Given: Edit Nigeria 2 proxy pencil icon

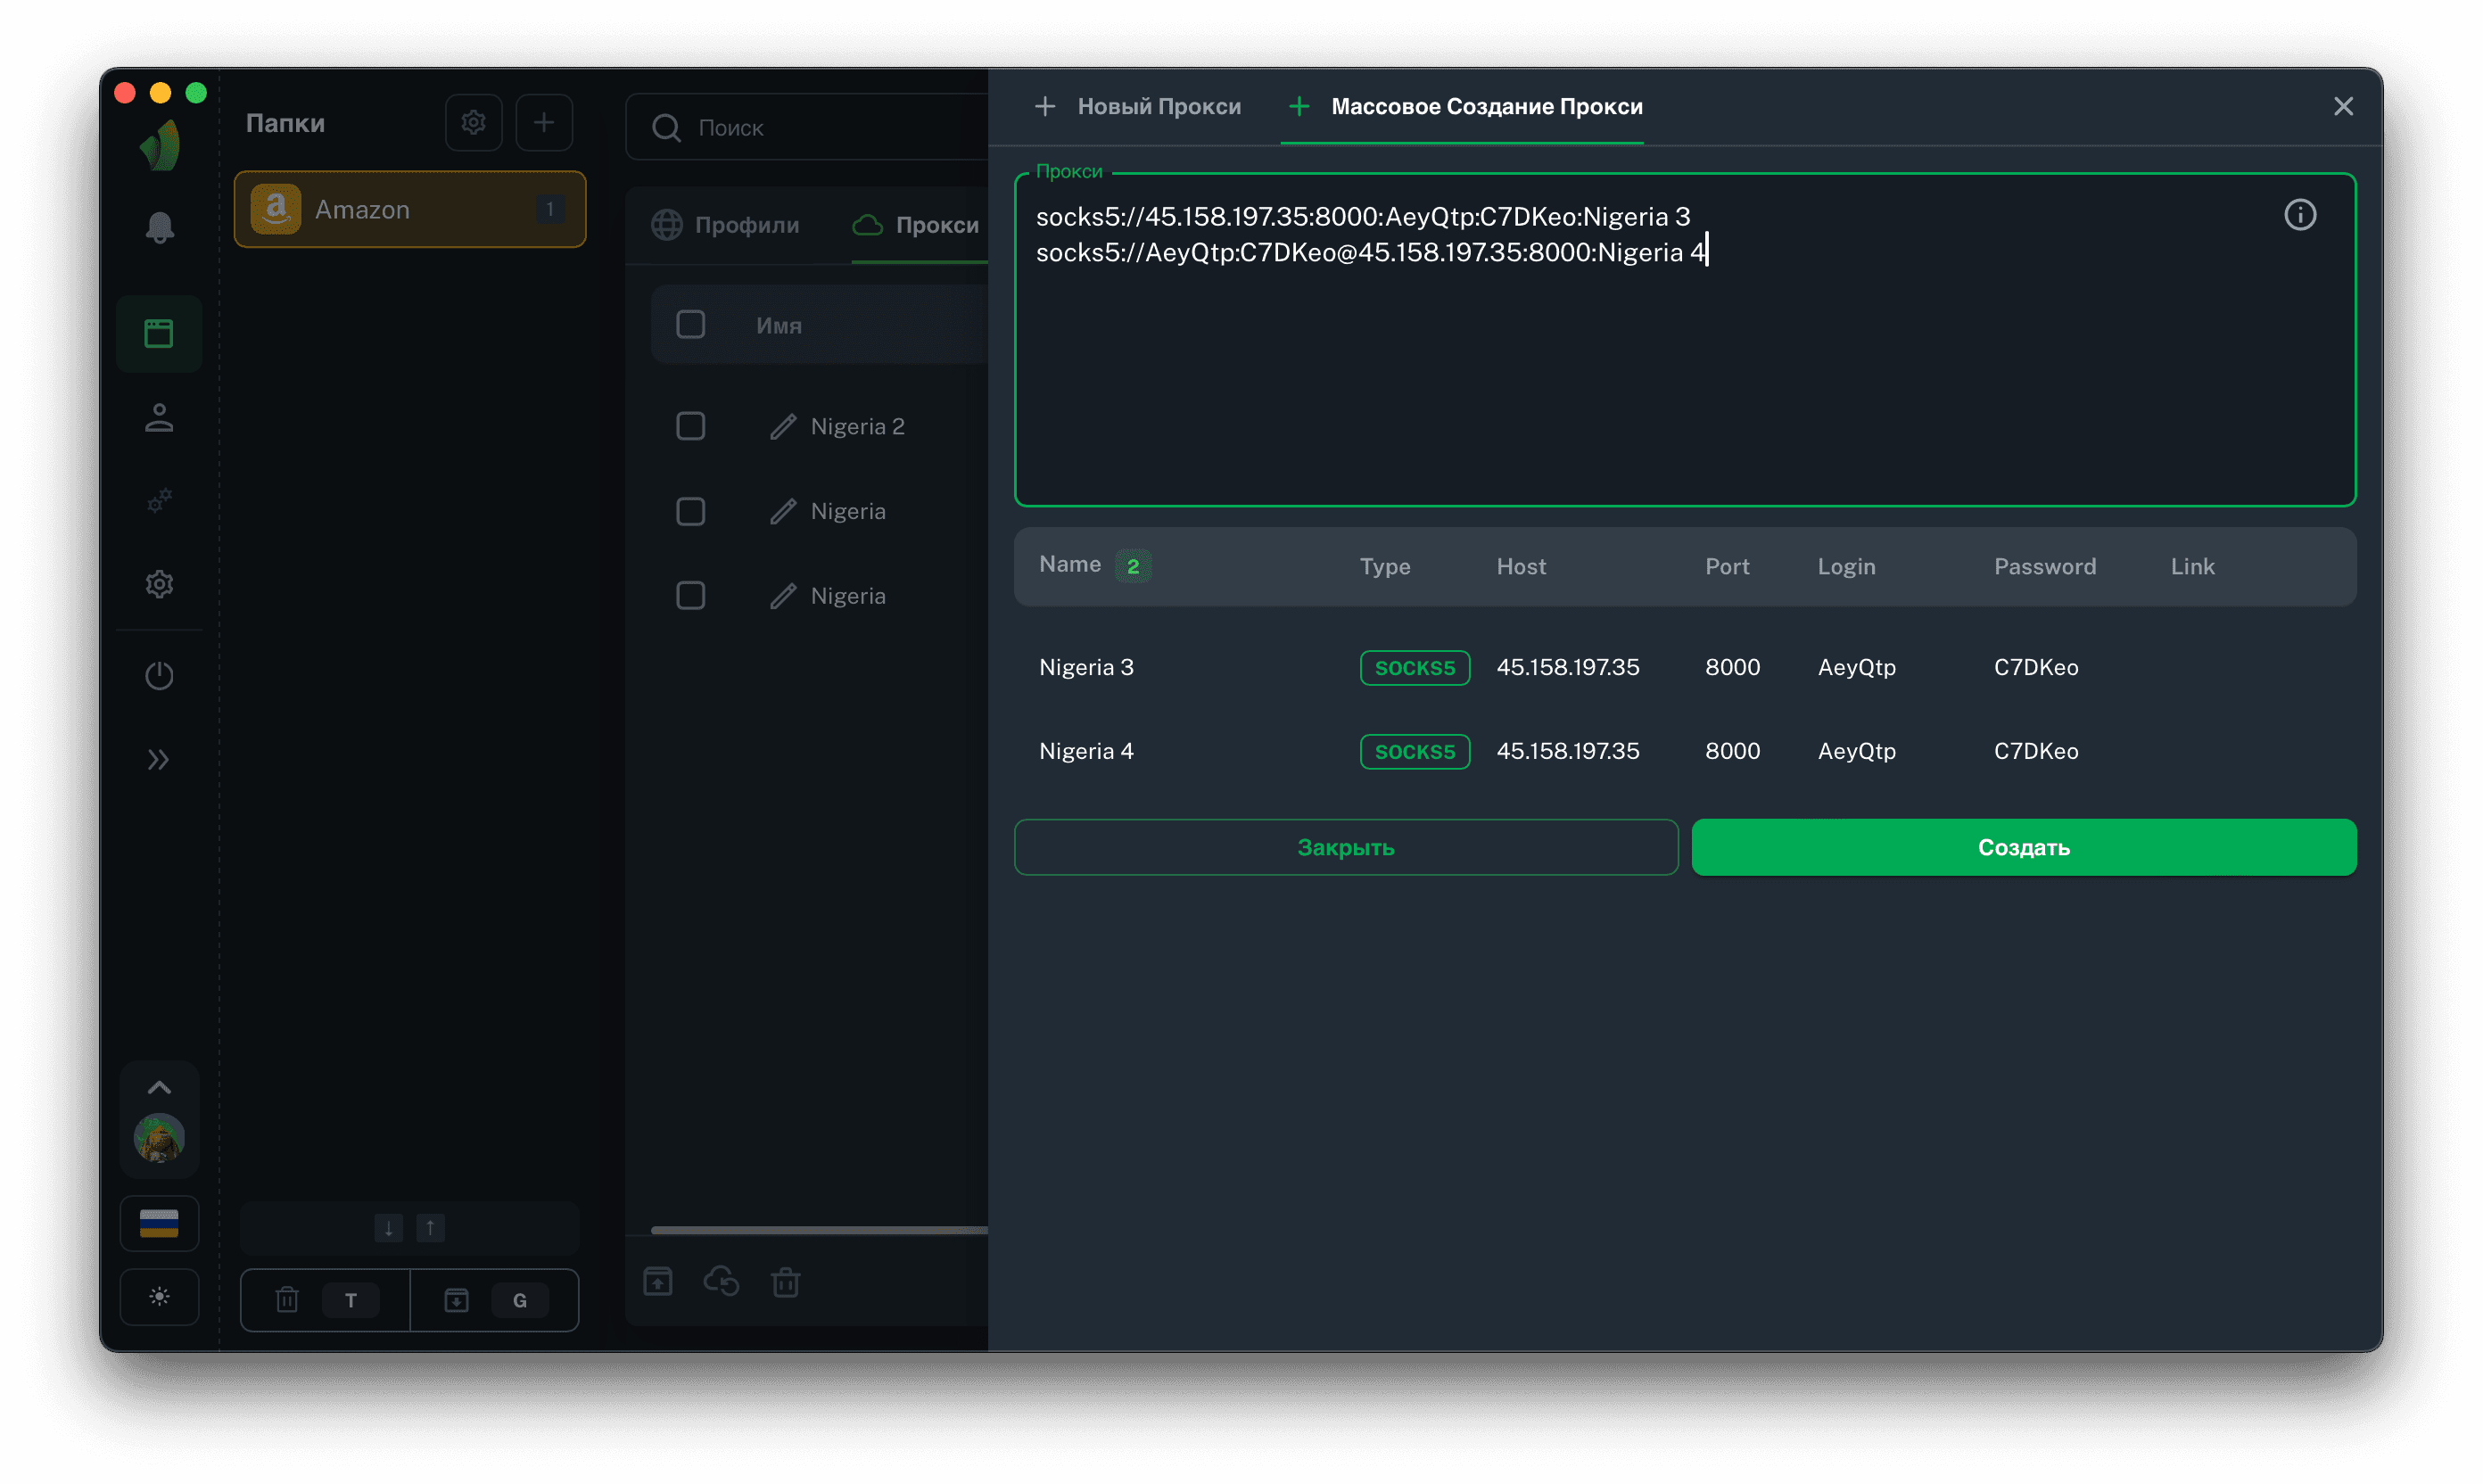Looking at the screenshot, I should tap(783, 427).
